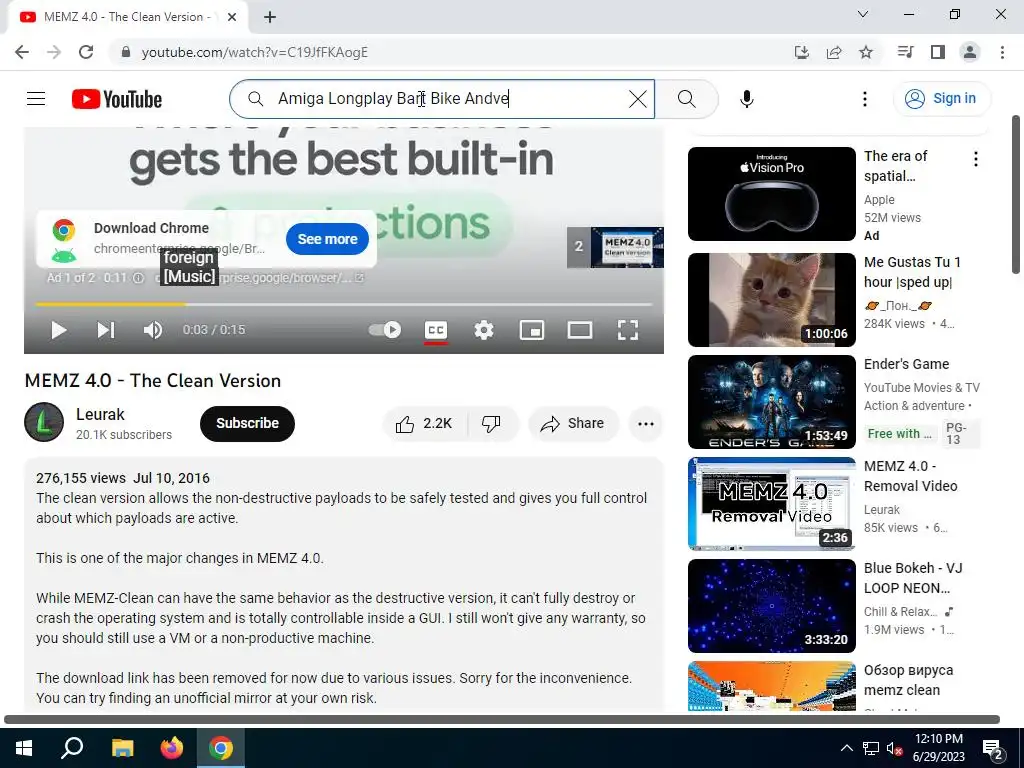The height and width of the screenshot is (768, 1024).
Task: Open a new browser tab
Action: [x=270, y=17]
